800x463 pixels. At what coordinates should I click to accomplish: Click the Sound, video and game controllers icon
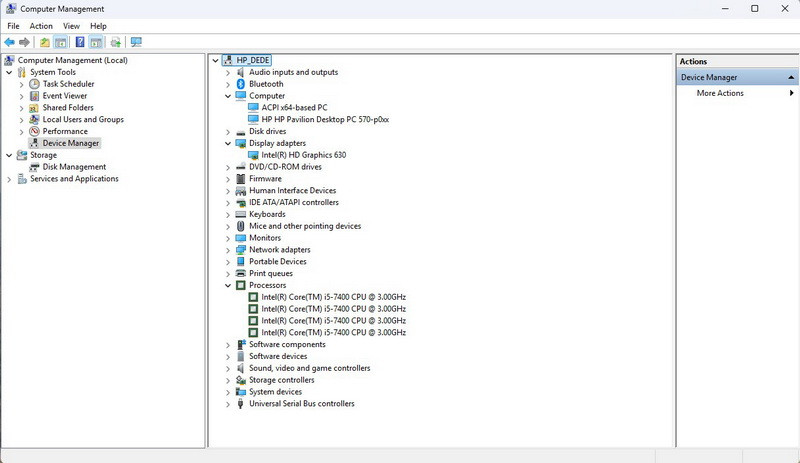coord(241,368)
